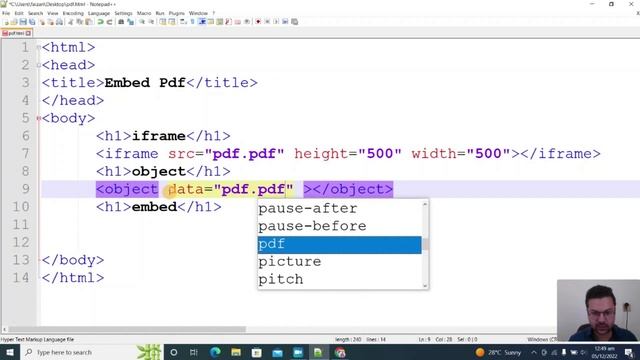This screenshot has height=360, width=640.
Task: Choose pause-after from autocomplete list
Action: (x=340, y=209)
